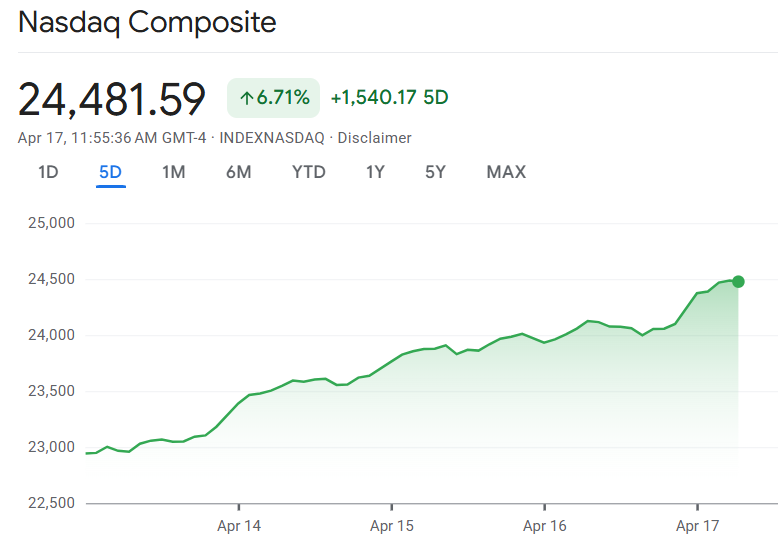The width and height of the screenshot is (778, 551).
Task: Switch to the 1M chart range
Action: tap(174, 172)
